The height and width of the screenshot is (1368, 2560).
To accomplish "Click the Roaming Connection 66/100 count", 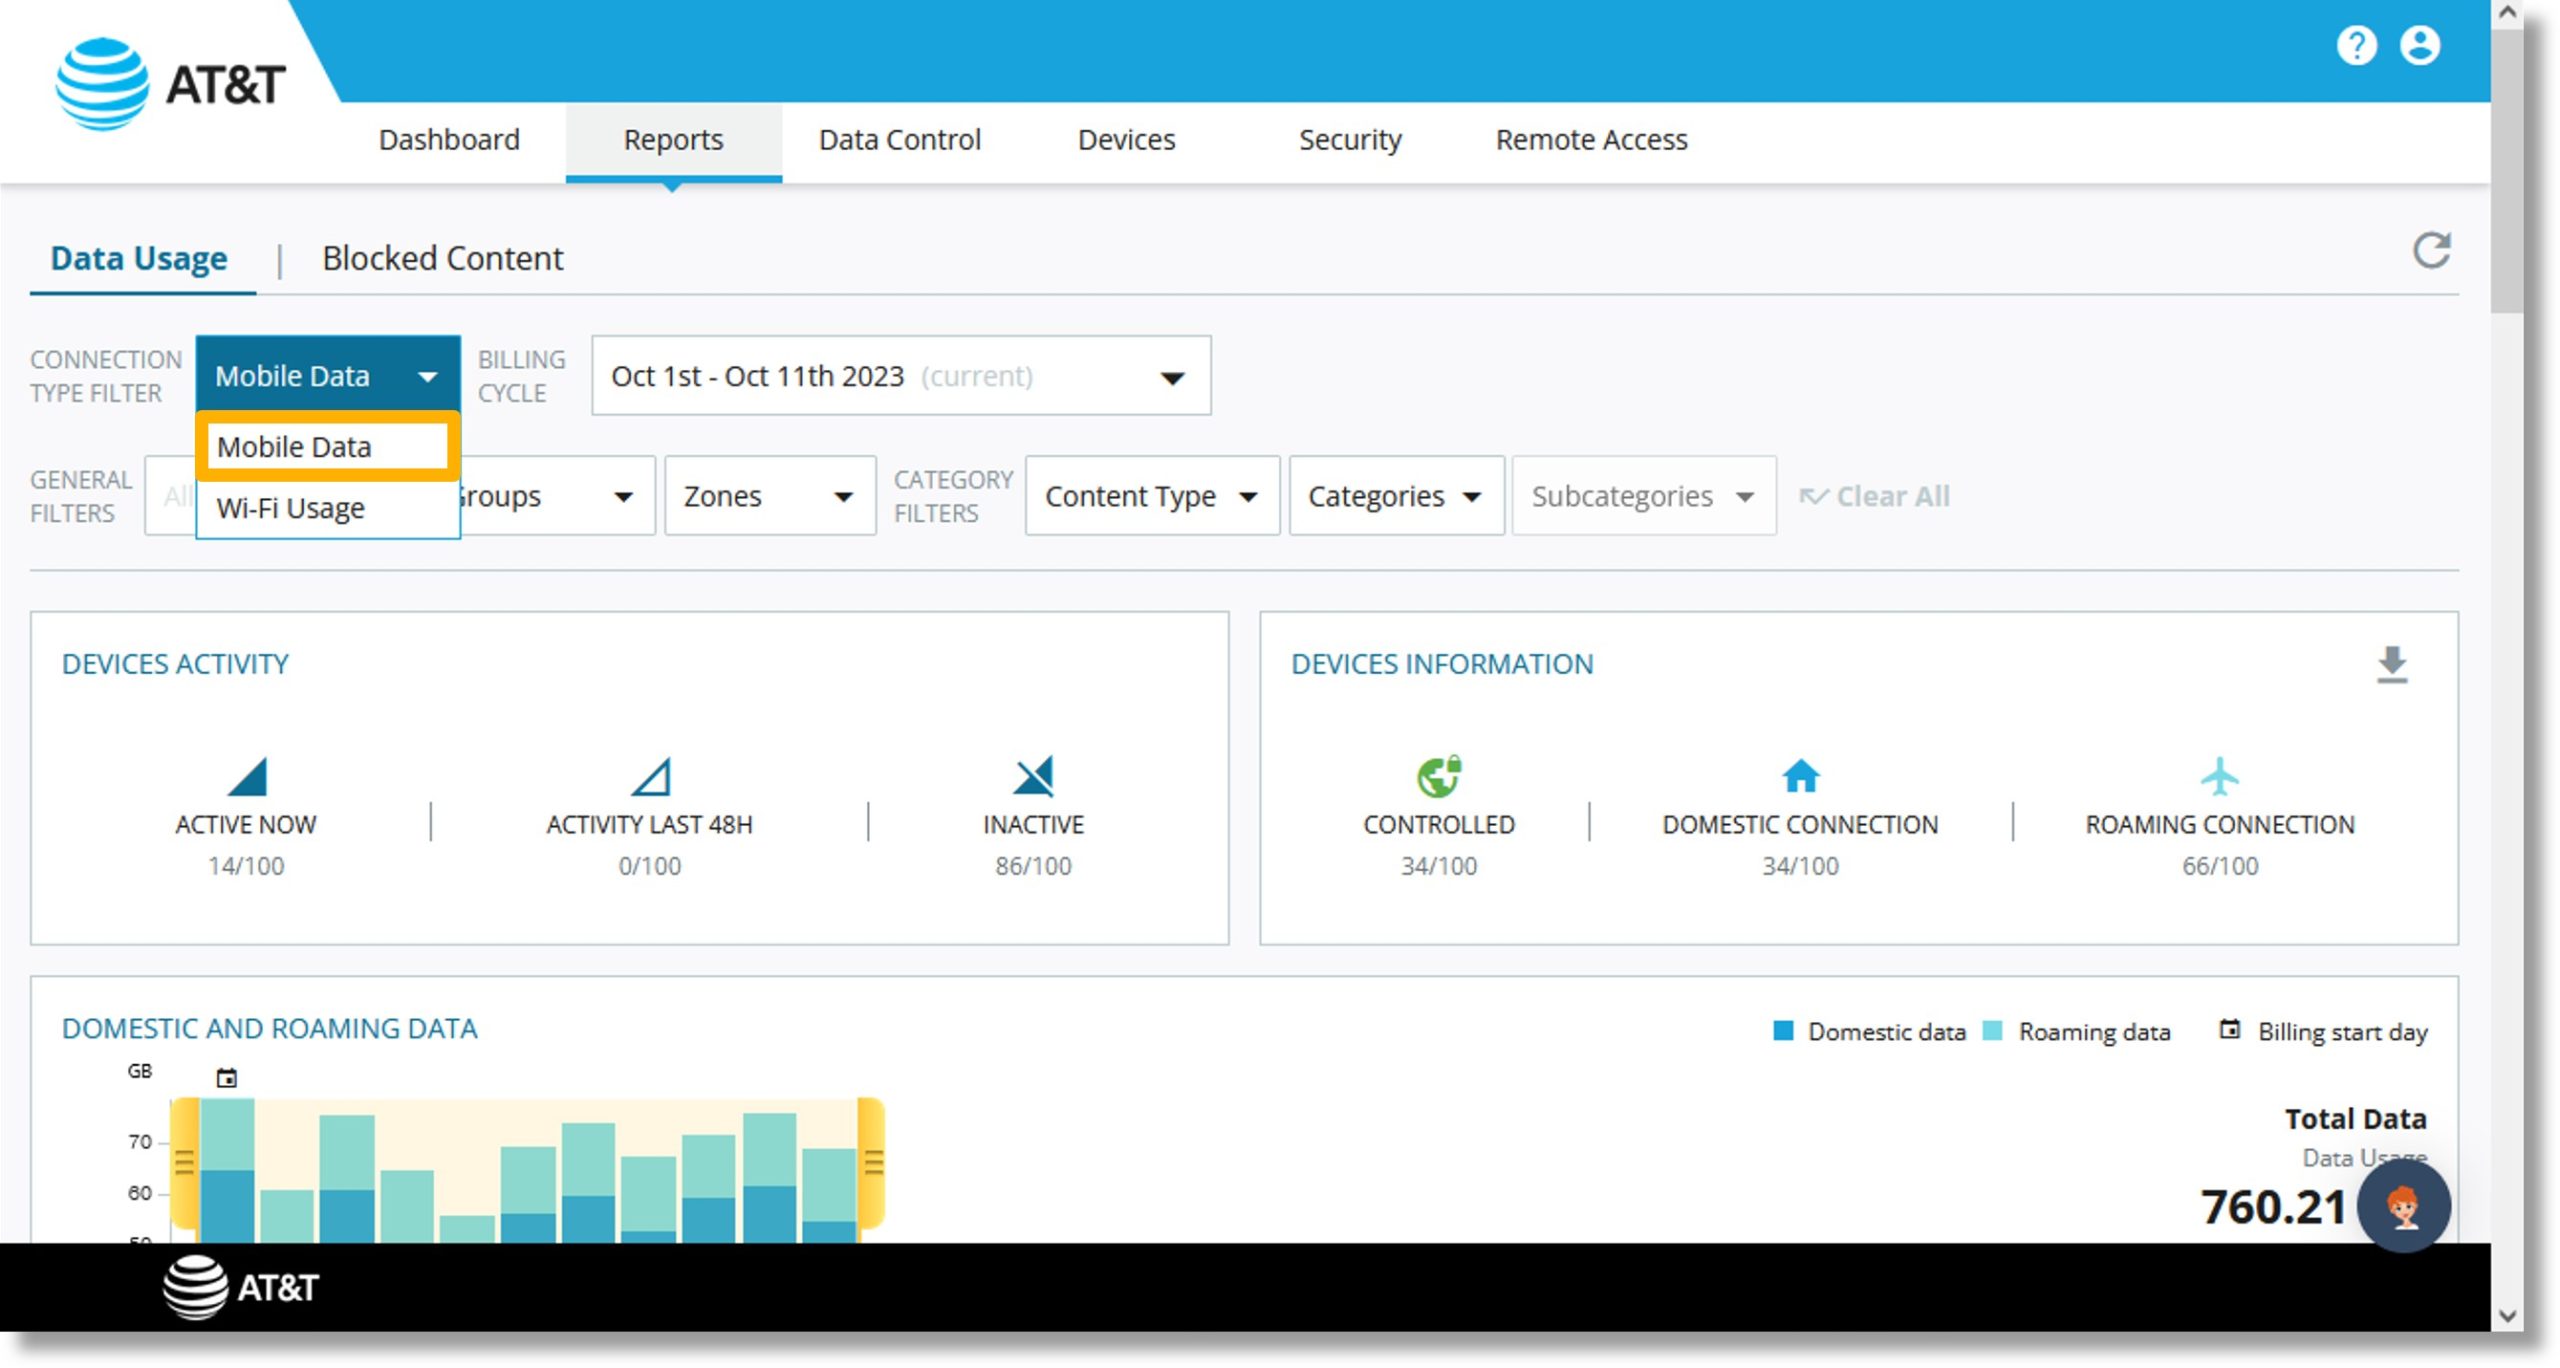I will point(2220,866).
